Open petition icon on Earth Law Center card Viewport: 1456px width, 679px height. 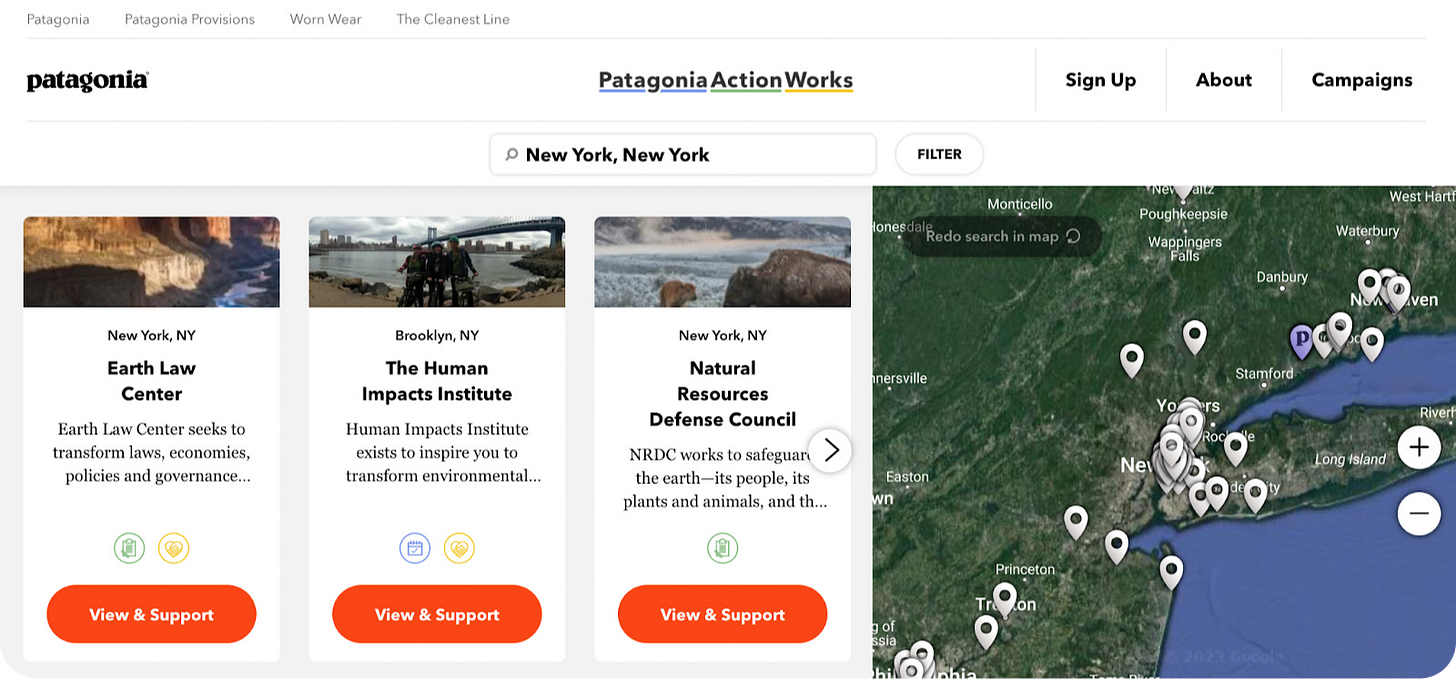tap(129, 548)
